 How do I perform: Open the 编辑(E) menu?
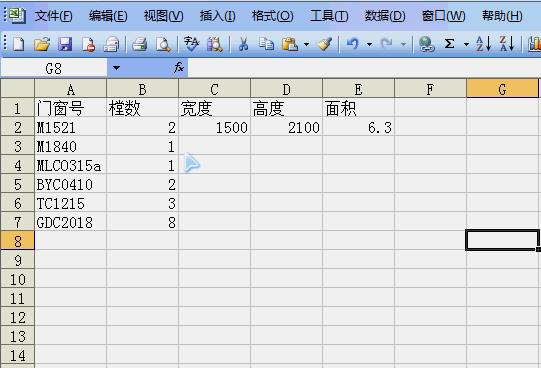(x=108, y=16)
